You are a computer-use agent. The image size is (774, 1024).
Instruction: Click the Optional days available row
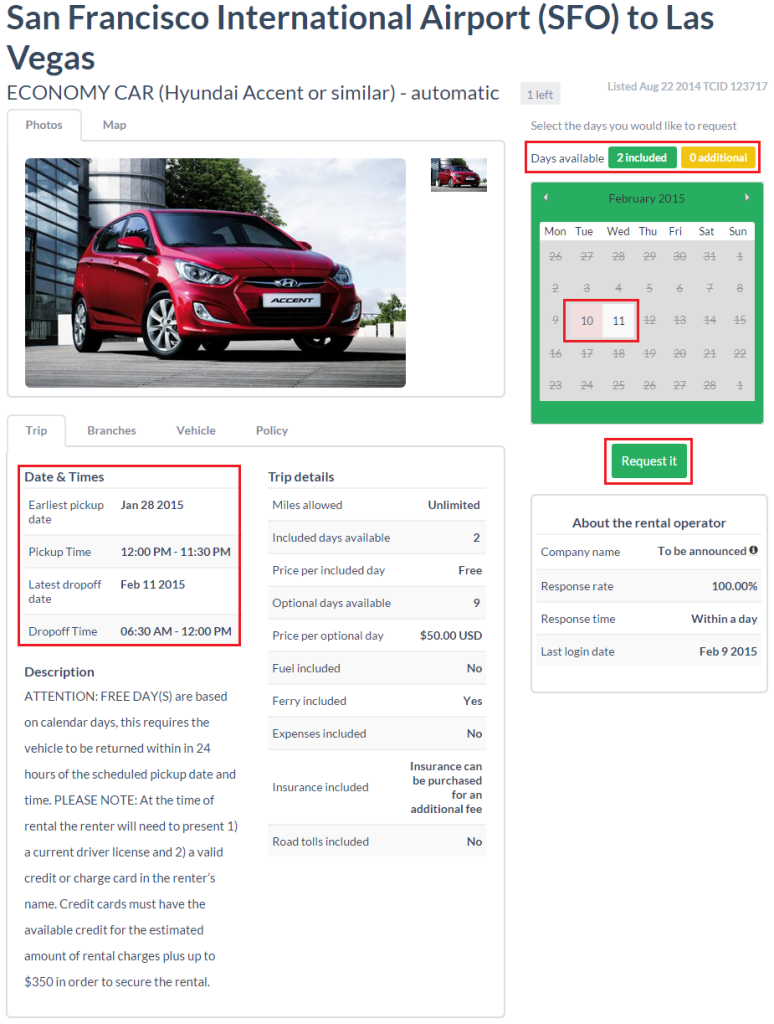click(377, 603)
